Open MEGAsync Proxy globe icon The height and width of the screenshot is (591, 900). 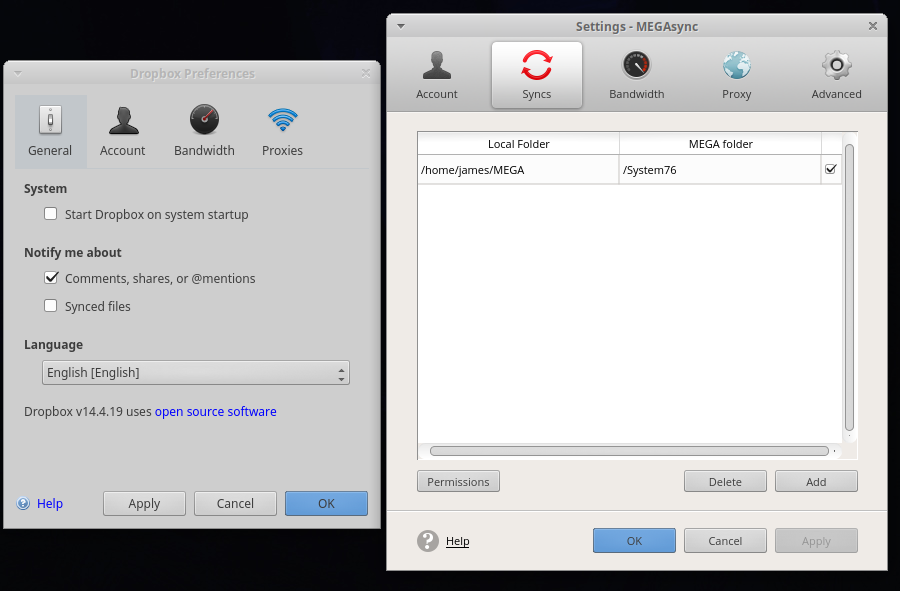(x=737, y=67)
